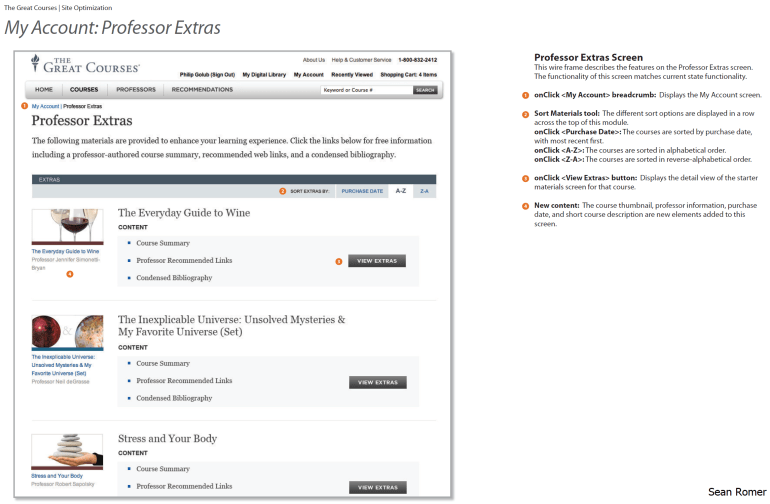Sort extras by Purchase Date
Viewport: 770px width, 504px height.
pyautogui.click(x=362, y=190)
